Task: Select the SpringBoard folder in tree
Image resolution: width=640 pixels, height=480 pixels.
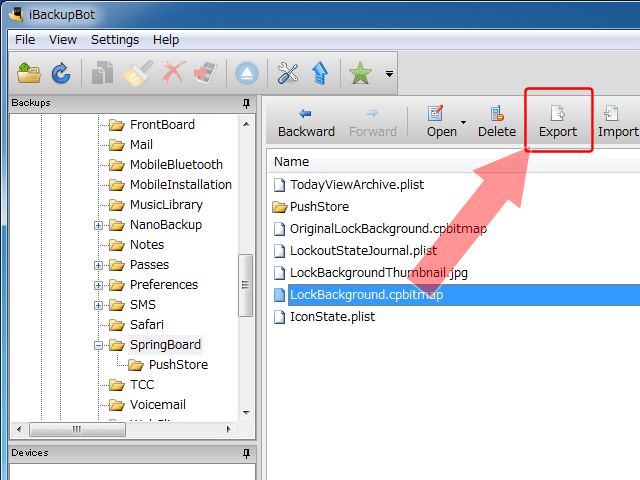Action: (165, 344)
